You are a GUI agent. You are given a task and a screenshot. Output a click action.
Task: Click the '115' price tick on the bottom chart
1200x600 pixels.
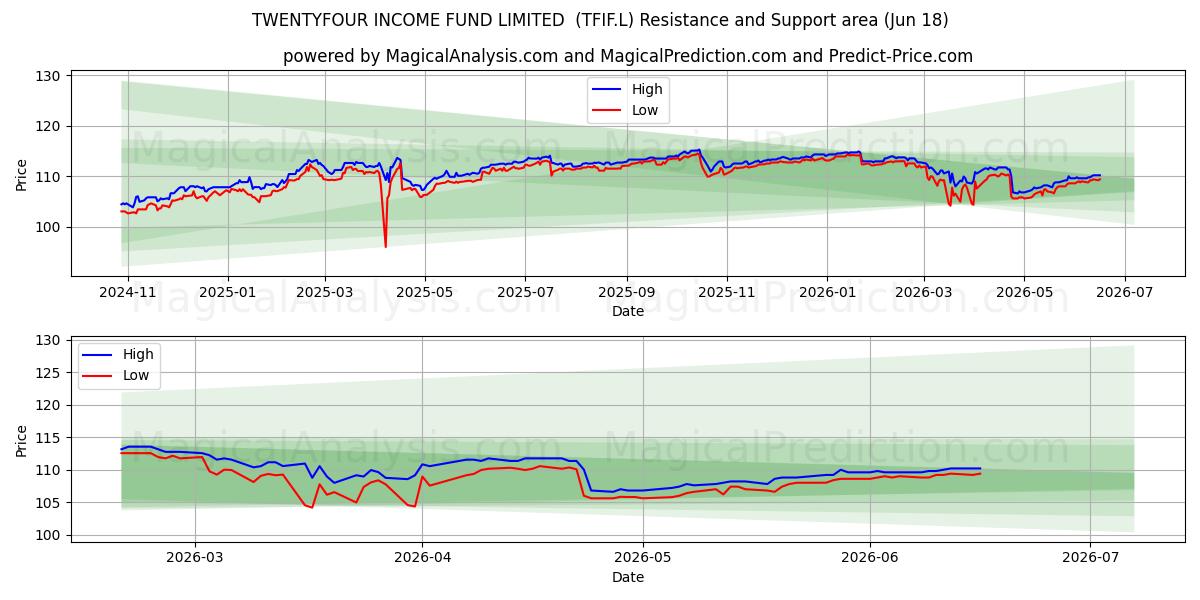click(x=50, y=438)
